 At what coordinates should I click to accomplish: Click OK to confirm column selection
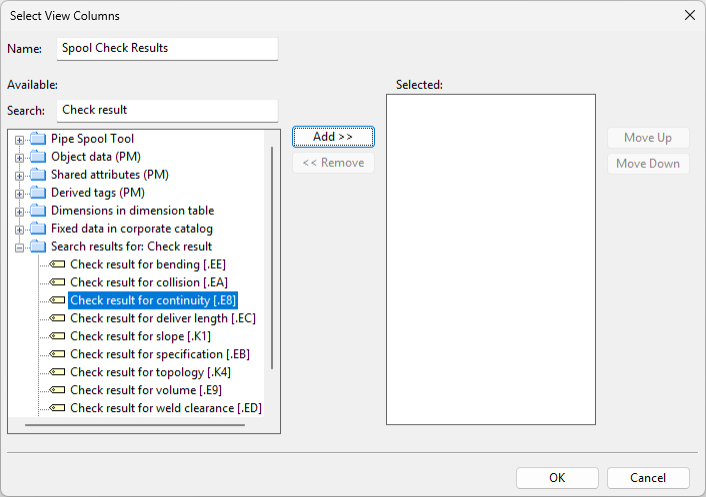[557, 477]
